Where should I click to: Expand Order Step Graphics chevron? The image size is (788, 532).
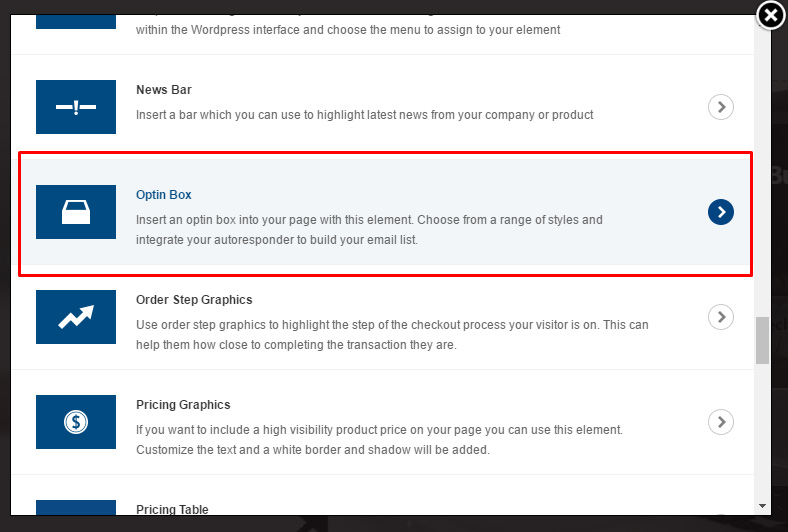(720, 317)
